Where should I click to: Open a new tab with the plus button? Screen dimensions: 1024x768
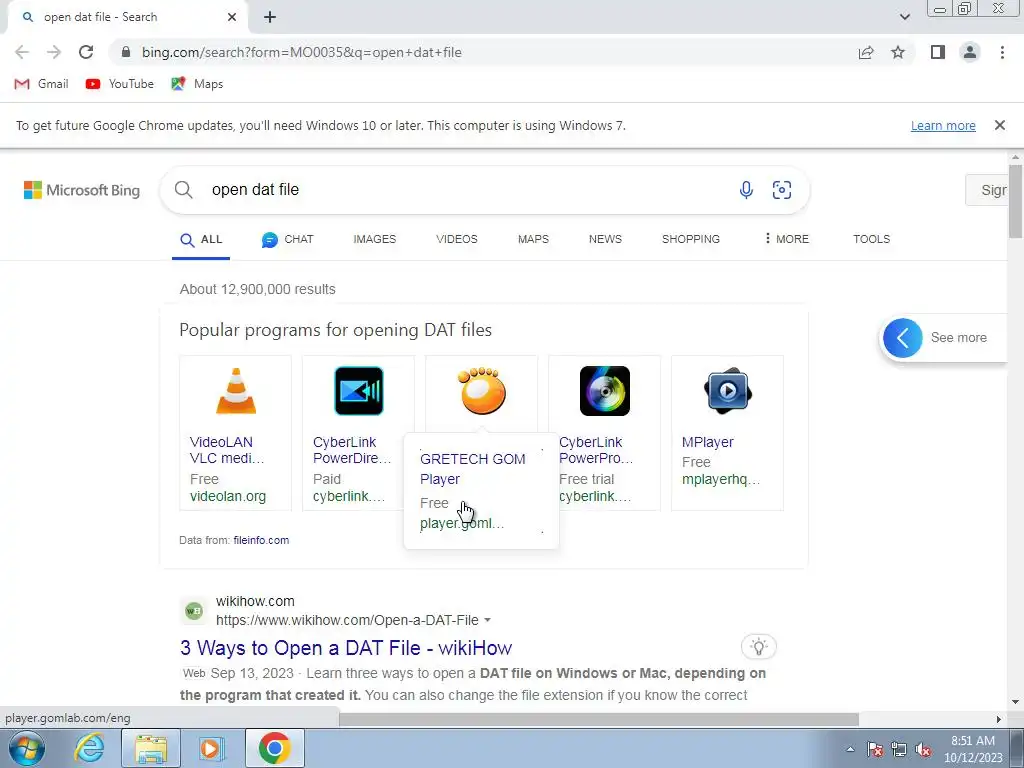coord(270,17)
